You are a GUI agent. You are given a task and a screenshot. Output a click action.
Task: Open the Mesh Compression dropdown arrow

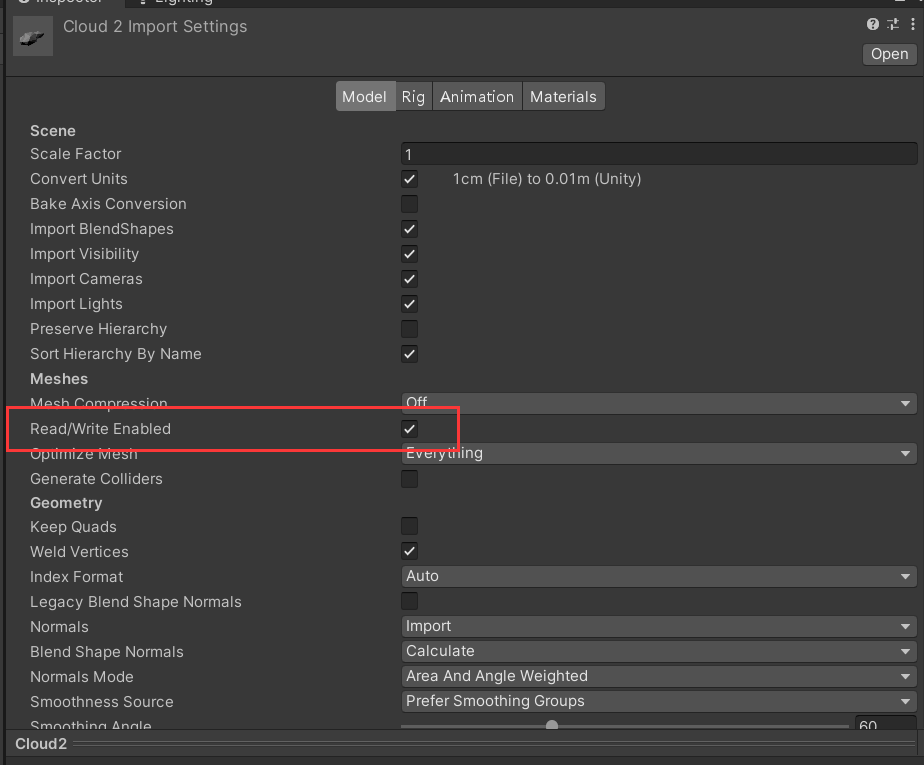pos(906,403)
